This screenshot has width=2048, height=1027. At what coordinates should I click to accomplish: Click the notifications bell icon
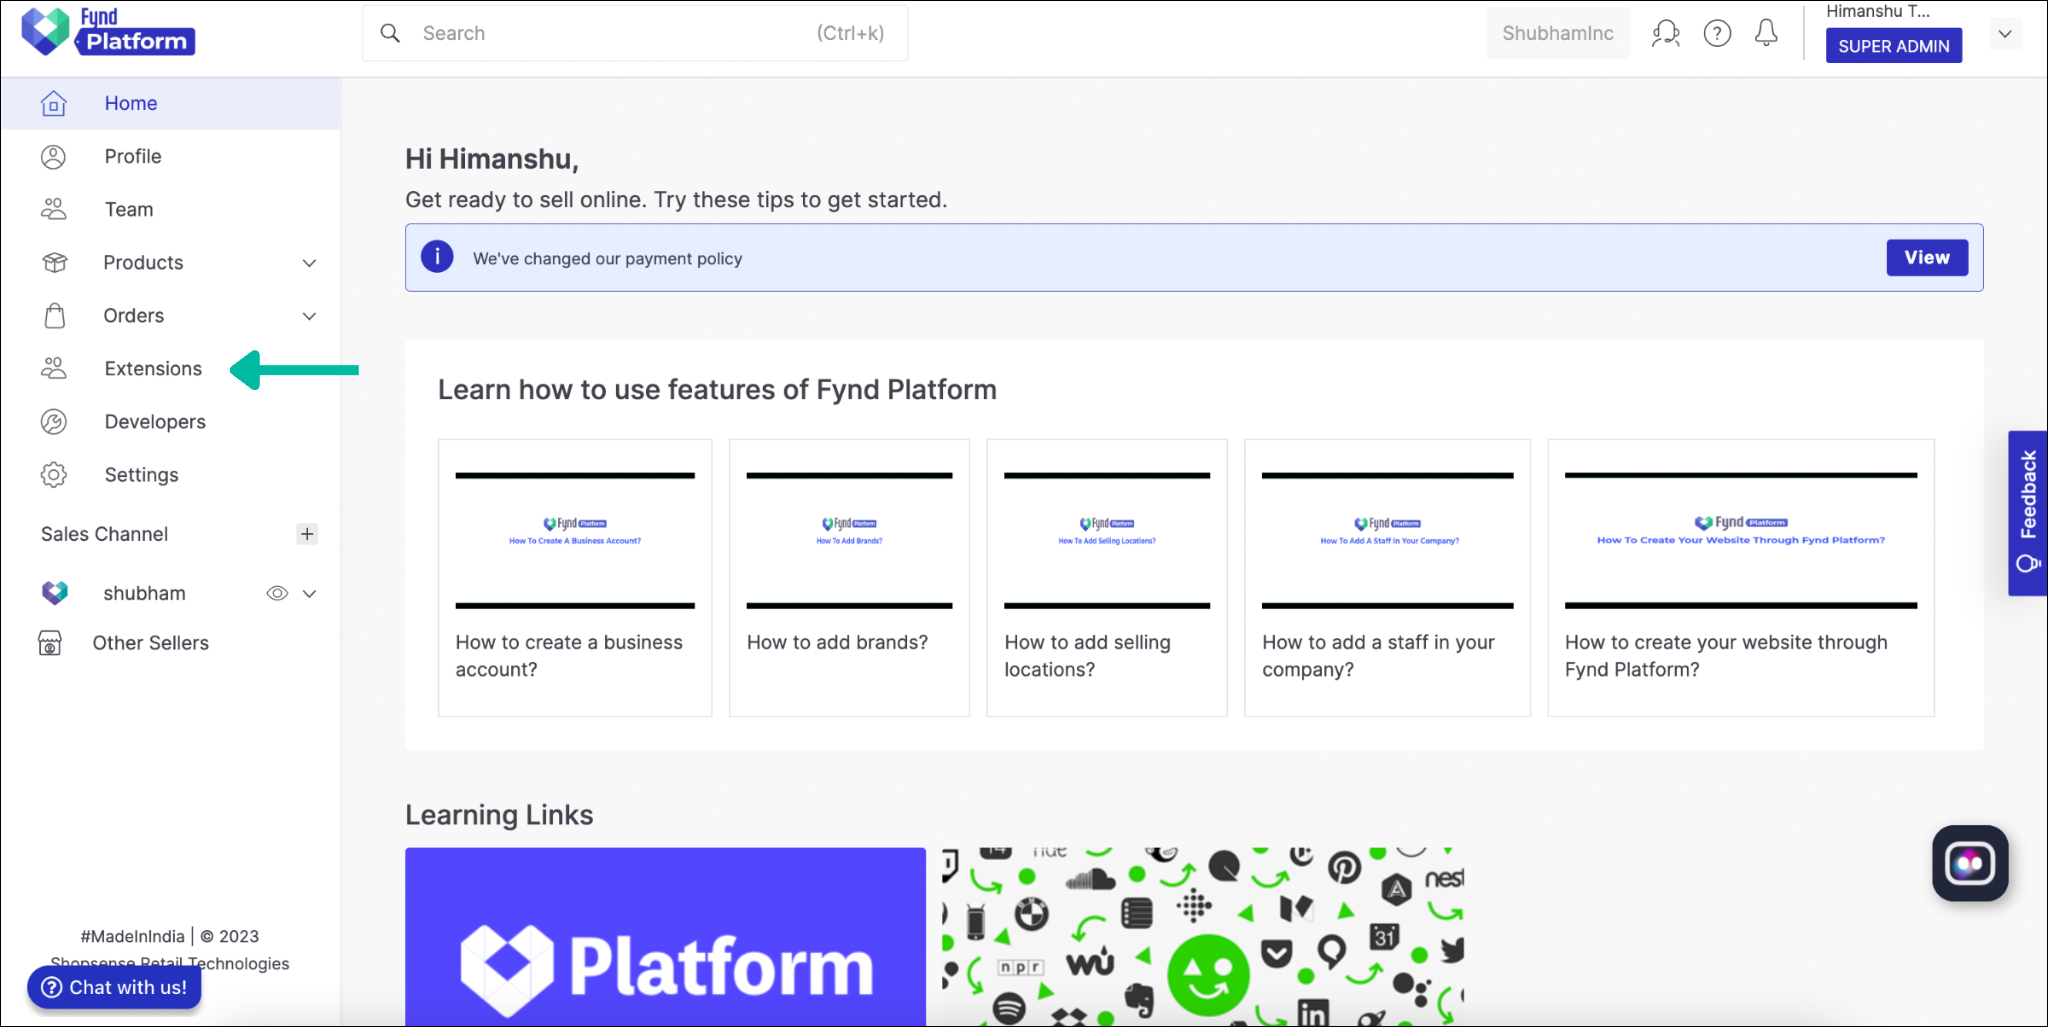(x=1766, y=32)
